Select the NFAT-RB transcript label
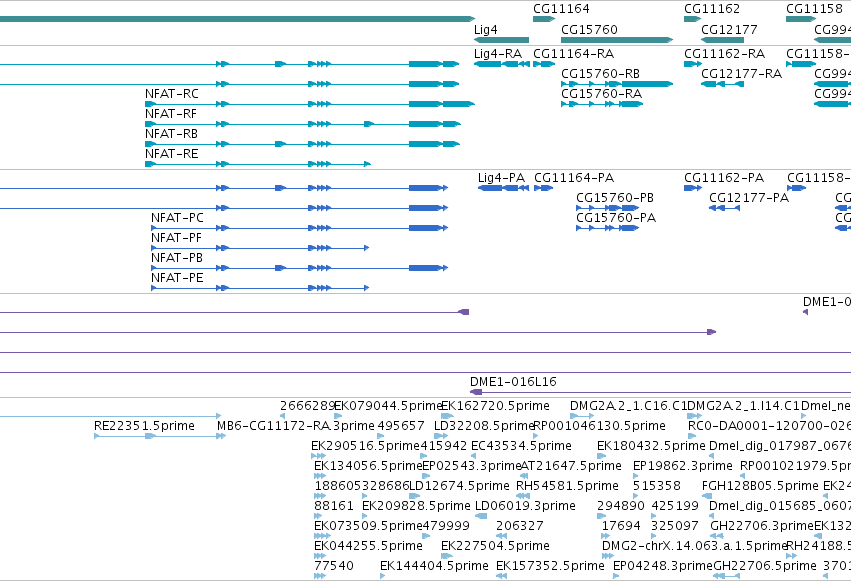This screenshot has height=581, width=851. (x=171, y=133)
